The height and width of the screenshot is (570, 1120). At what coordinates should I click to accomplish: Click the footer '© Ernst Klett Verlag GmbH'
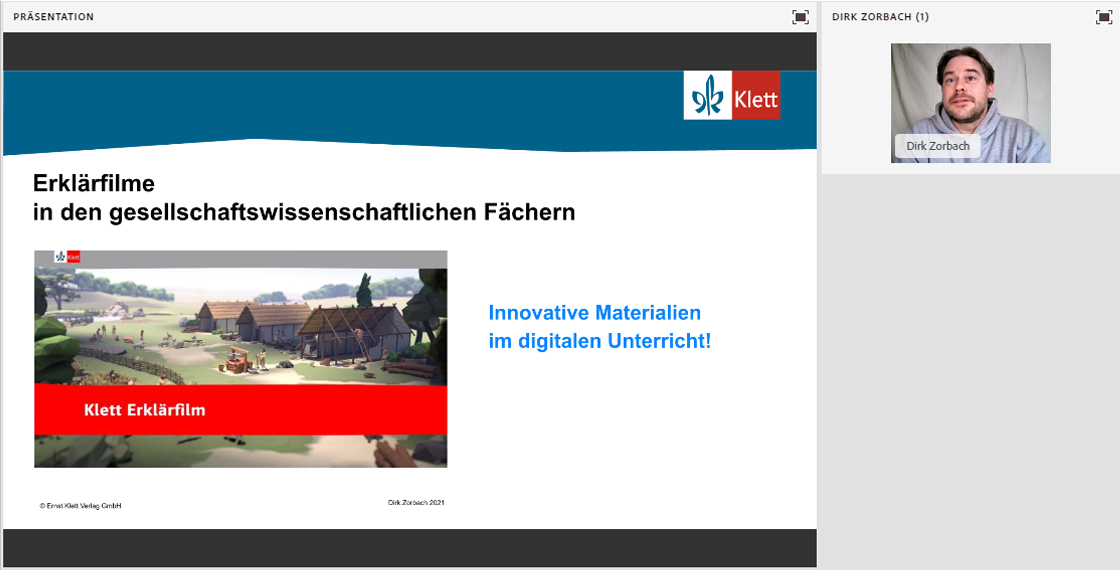click(80, 506)
